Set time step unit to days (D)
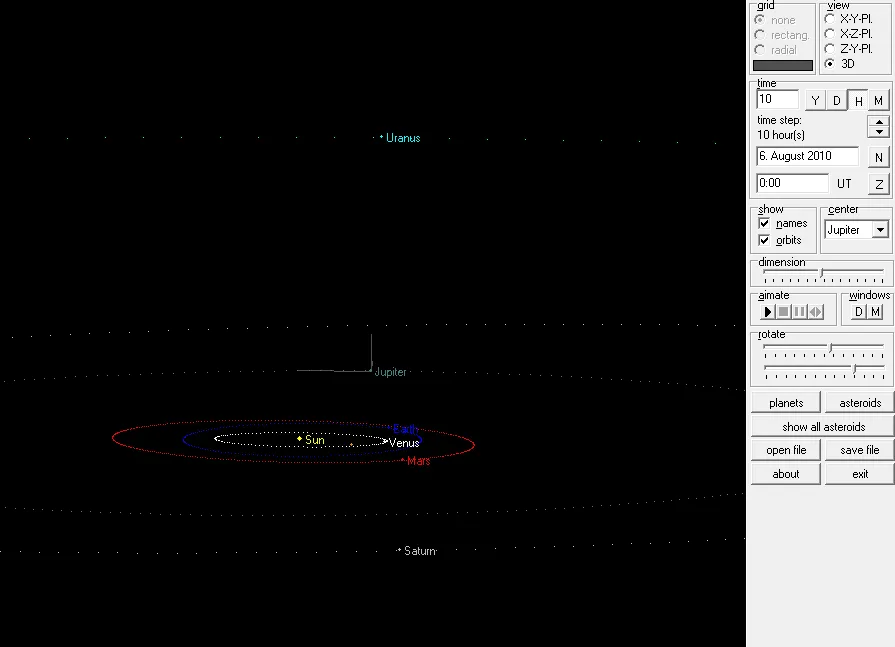895x647 pixels. coord(837,101)
